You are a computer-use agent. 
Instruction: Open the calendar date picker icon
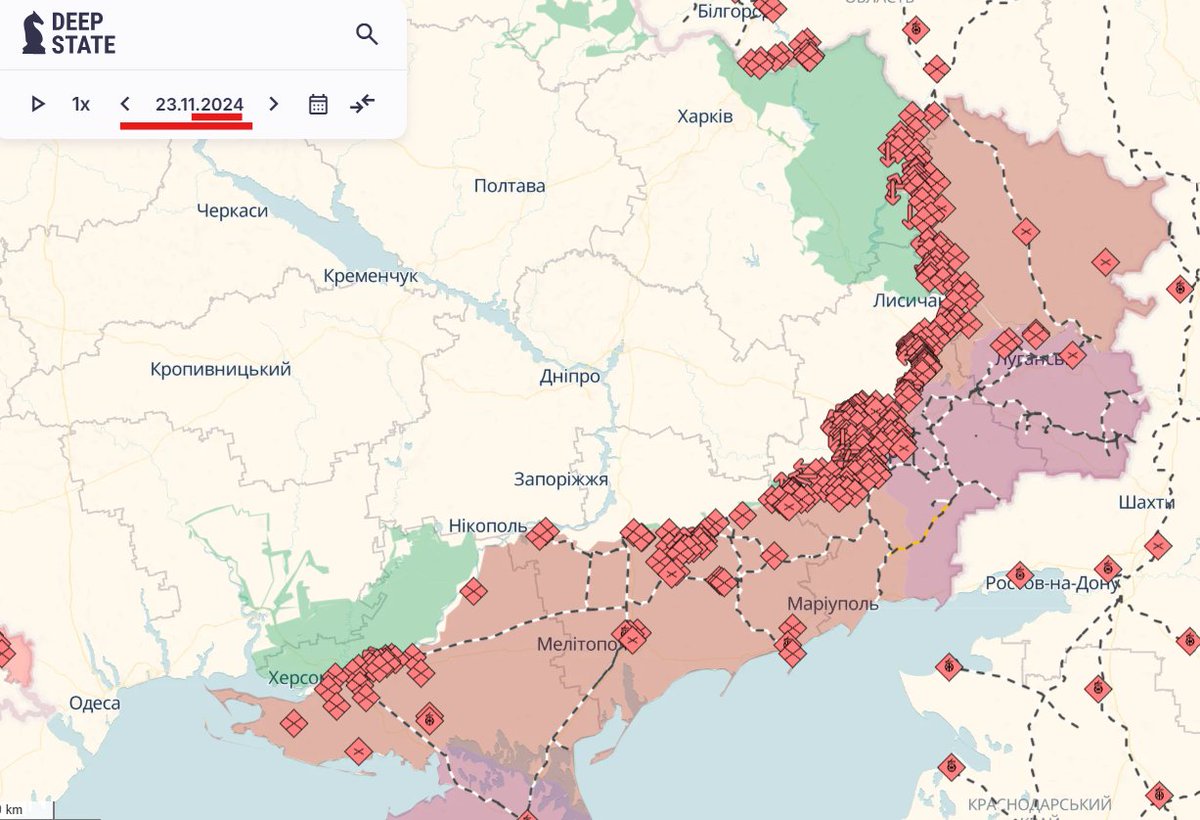318,104
